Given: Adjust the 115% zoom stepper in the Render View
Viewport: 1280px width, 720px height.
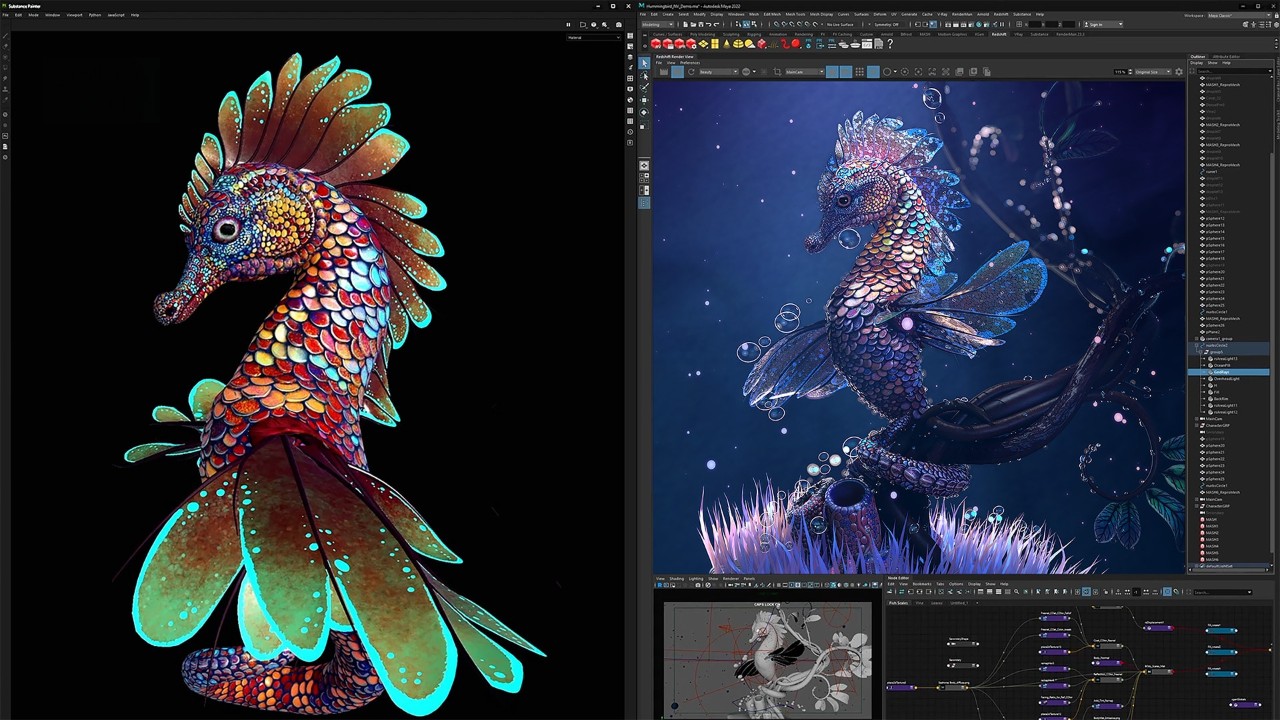Looking at the screenshot, I should tap(1130, 71).
